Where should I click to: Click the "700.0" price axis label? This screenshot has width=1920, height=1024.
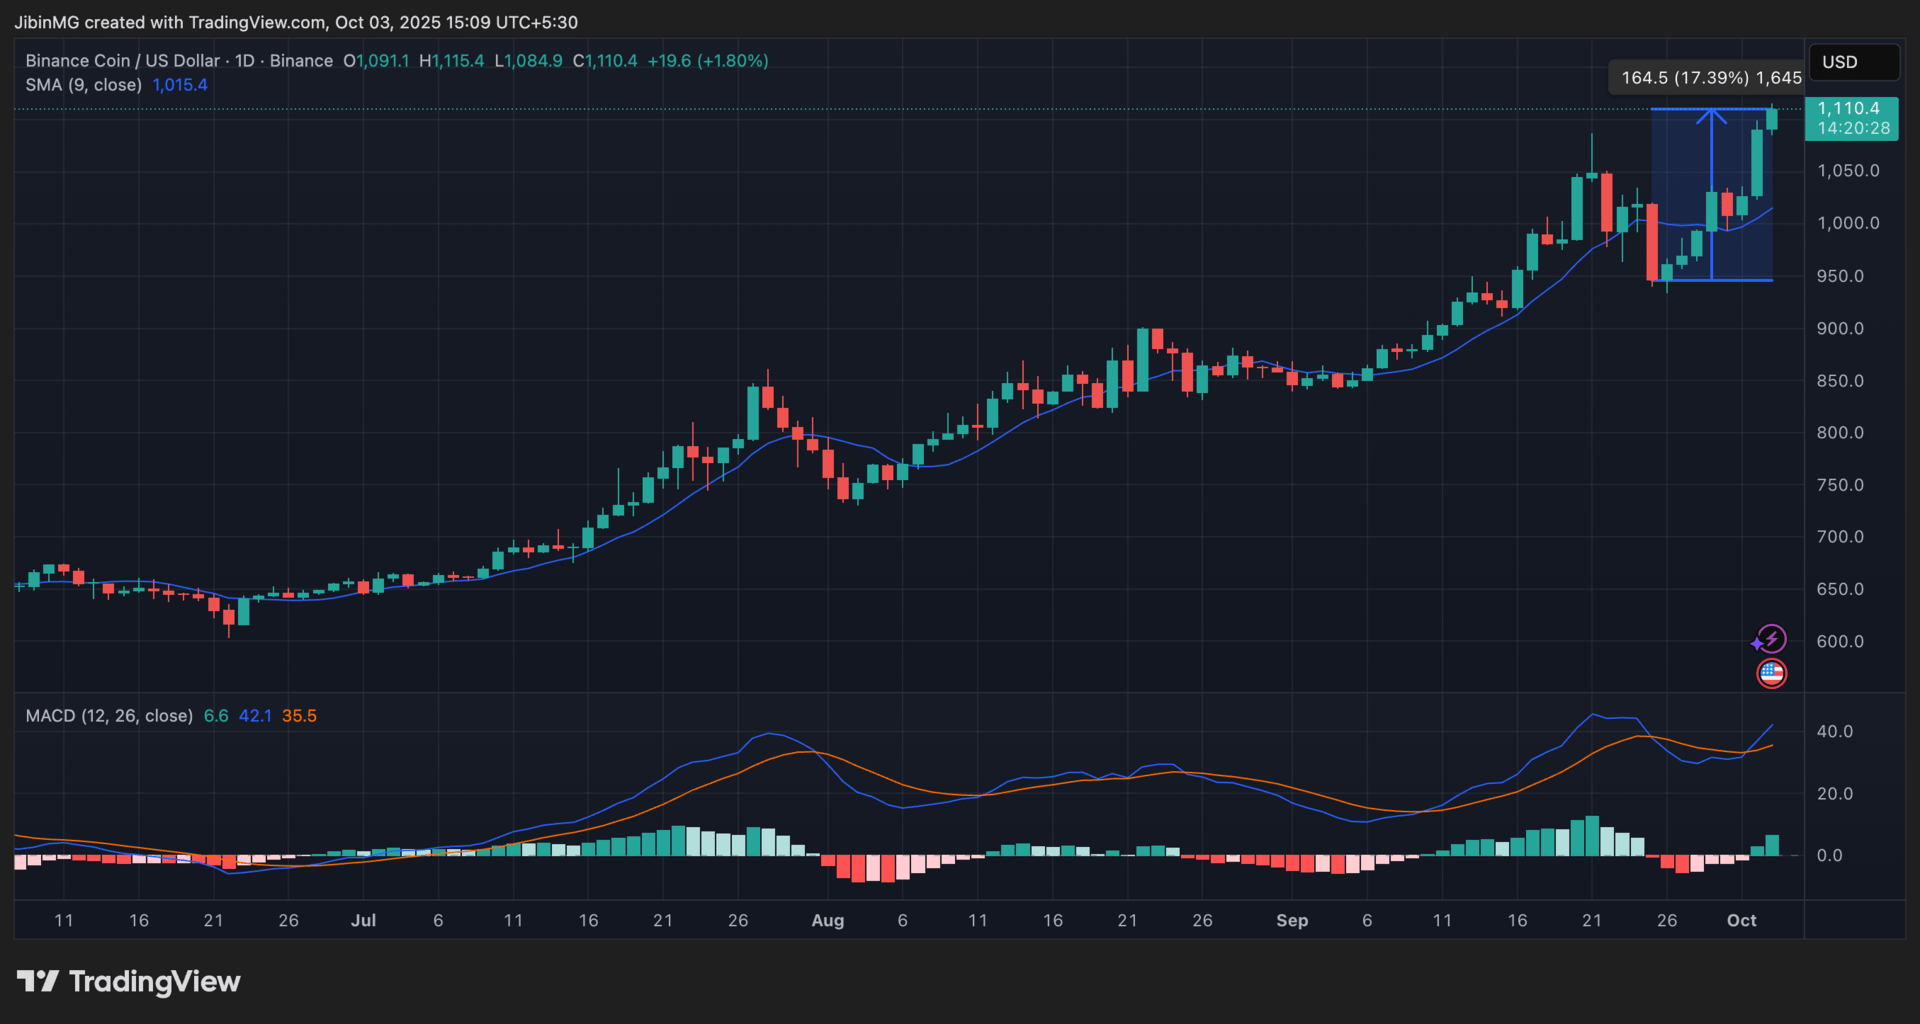tap(1840, 537)
